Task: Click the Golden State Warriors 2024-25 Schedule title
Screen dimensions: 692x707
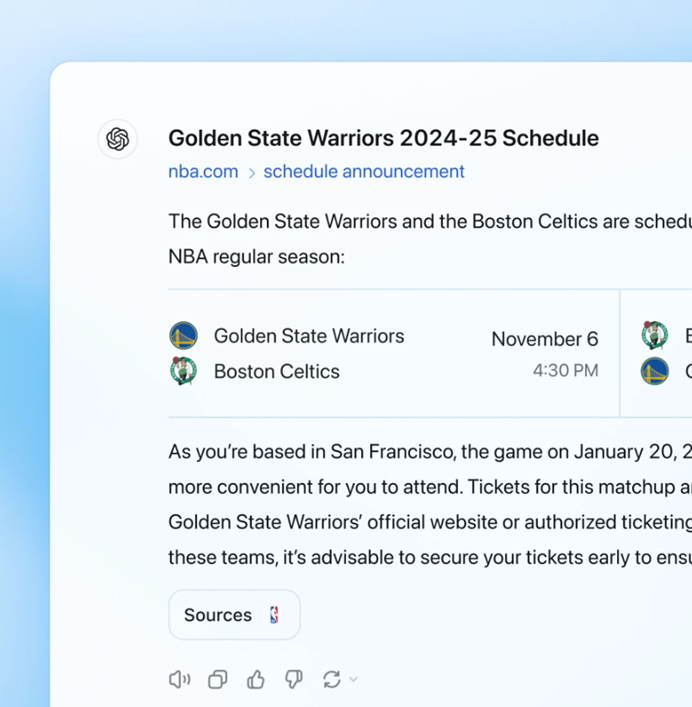Action: [383, 138]
